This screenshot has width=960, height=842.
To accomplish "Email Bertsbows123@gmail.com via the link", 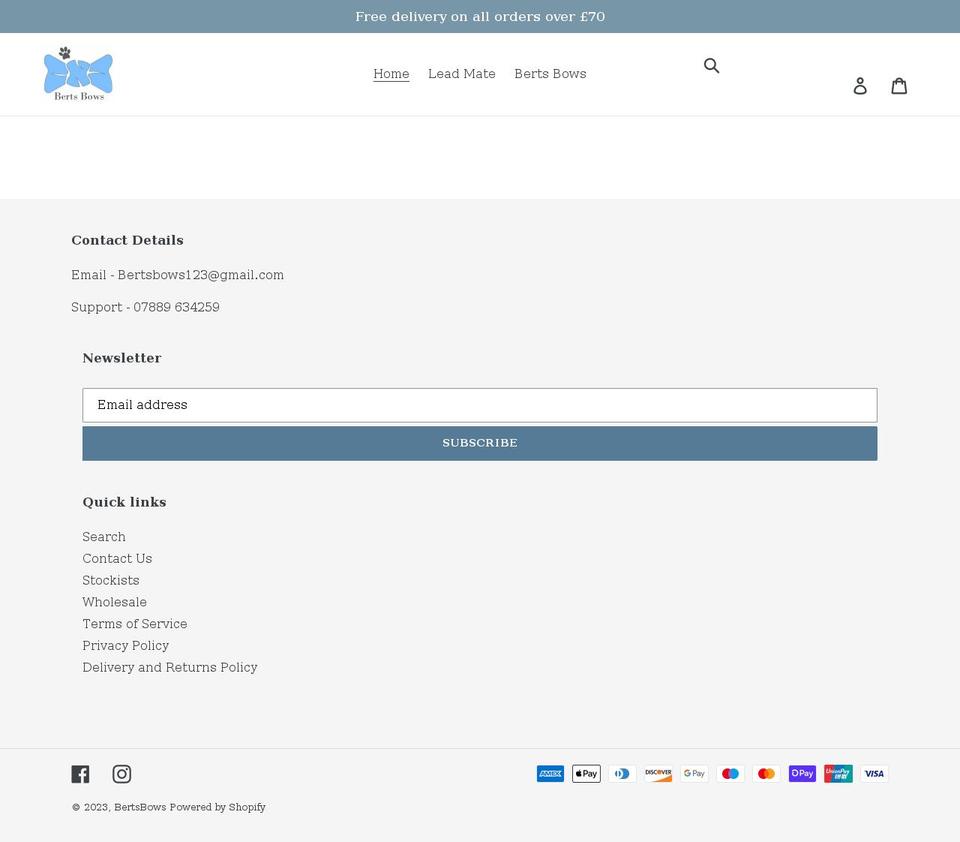I will click(x=200, y=275).
